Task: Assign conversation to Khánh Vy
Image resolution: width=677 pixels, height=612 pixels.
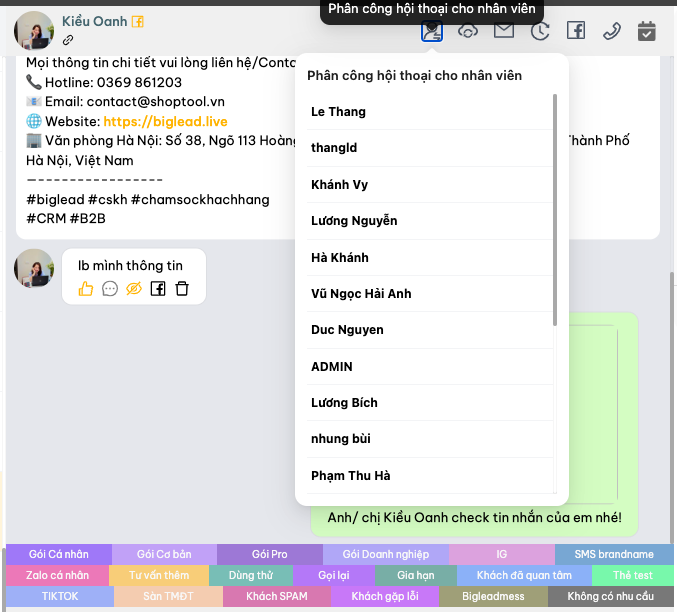Action: coord(339,184)
